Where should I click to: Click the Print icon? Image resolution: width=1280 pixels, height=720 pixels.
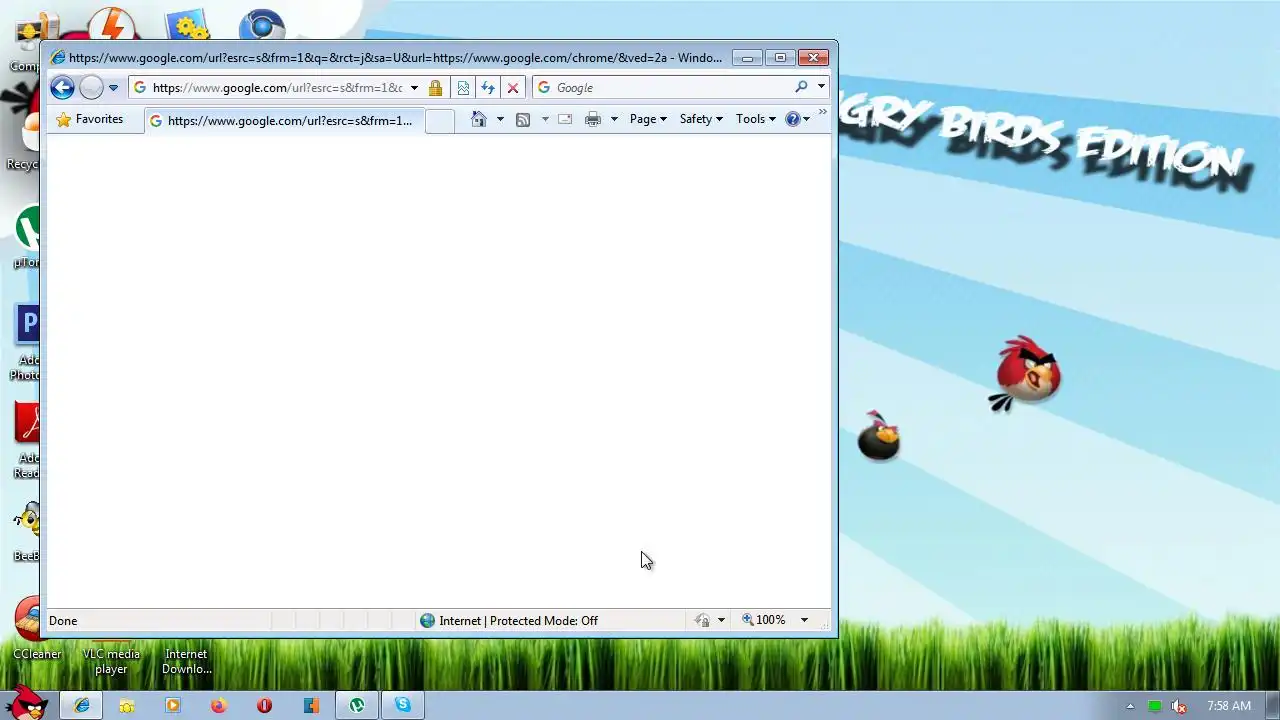(593, 119)
